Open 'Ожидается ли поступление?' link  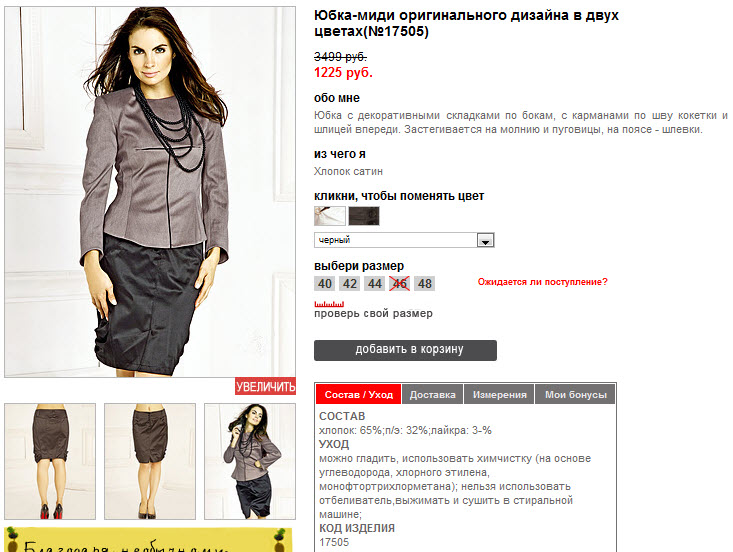542,282
